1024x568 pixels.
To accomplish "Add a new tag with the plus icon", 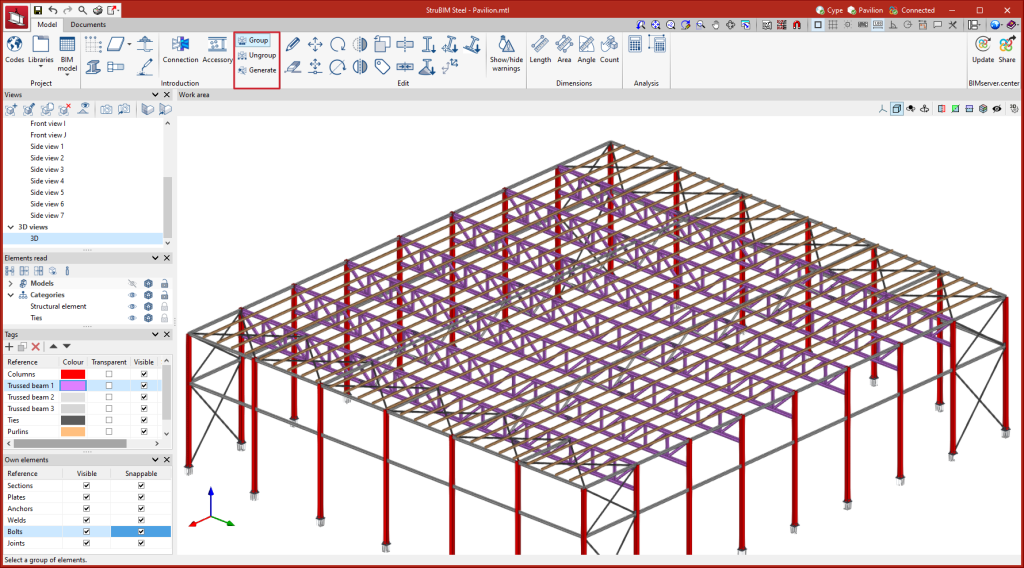I will point(9,346).
